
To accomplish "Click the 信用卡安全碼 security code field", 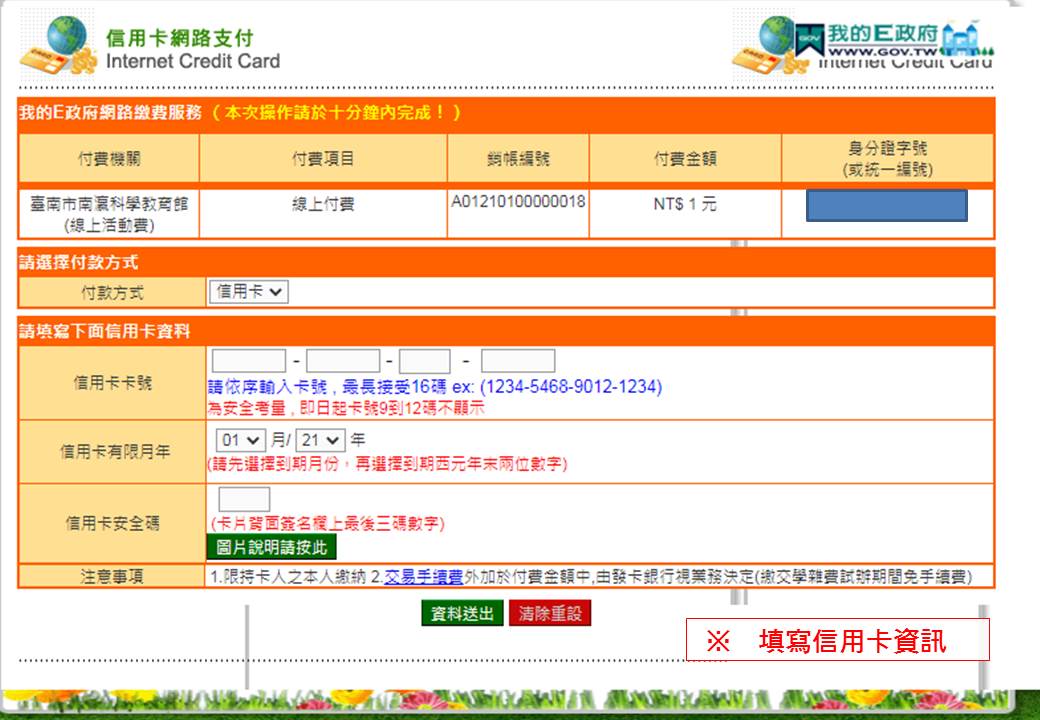I will click(x=244, y=499).
